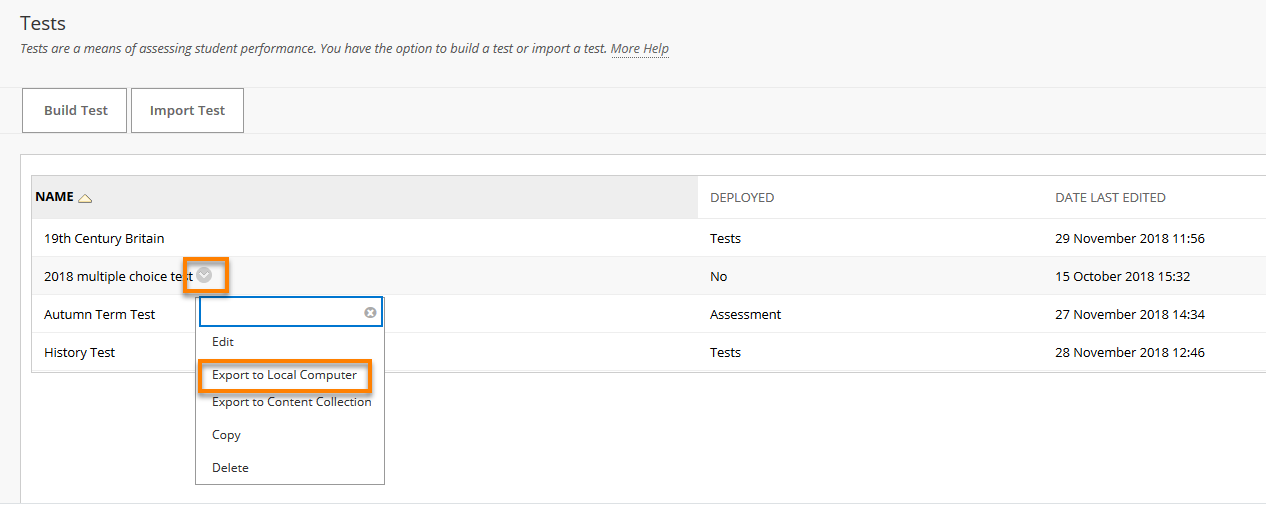Choose Edit from the context menu

click(x=223, y=342)
